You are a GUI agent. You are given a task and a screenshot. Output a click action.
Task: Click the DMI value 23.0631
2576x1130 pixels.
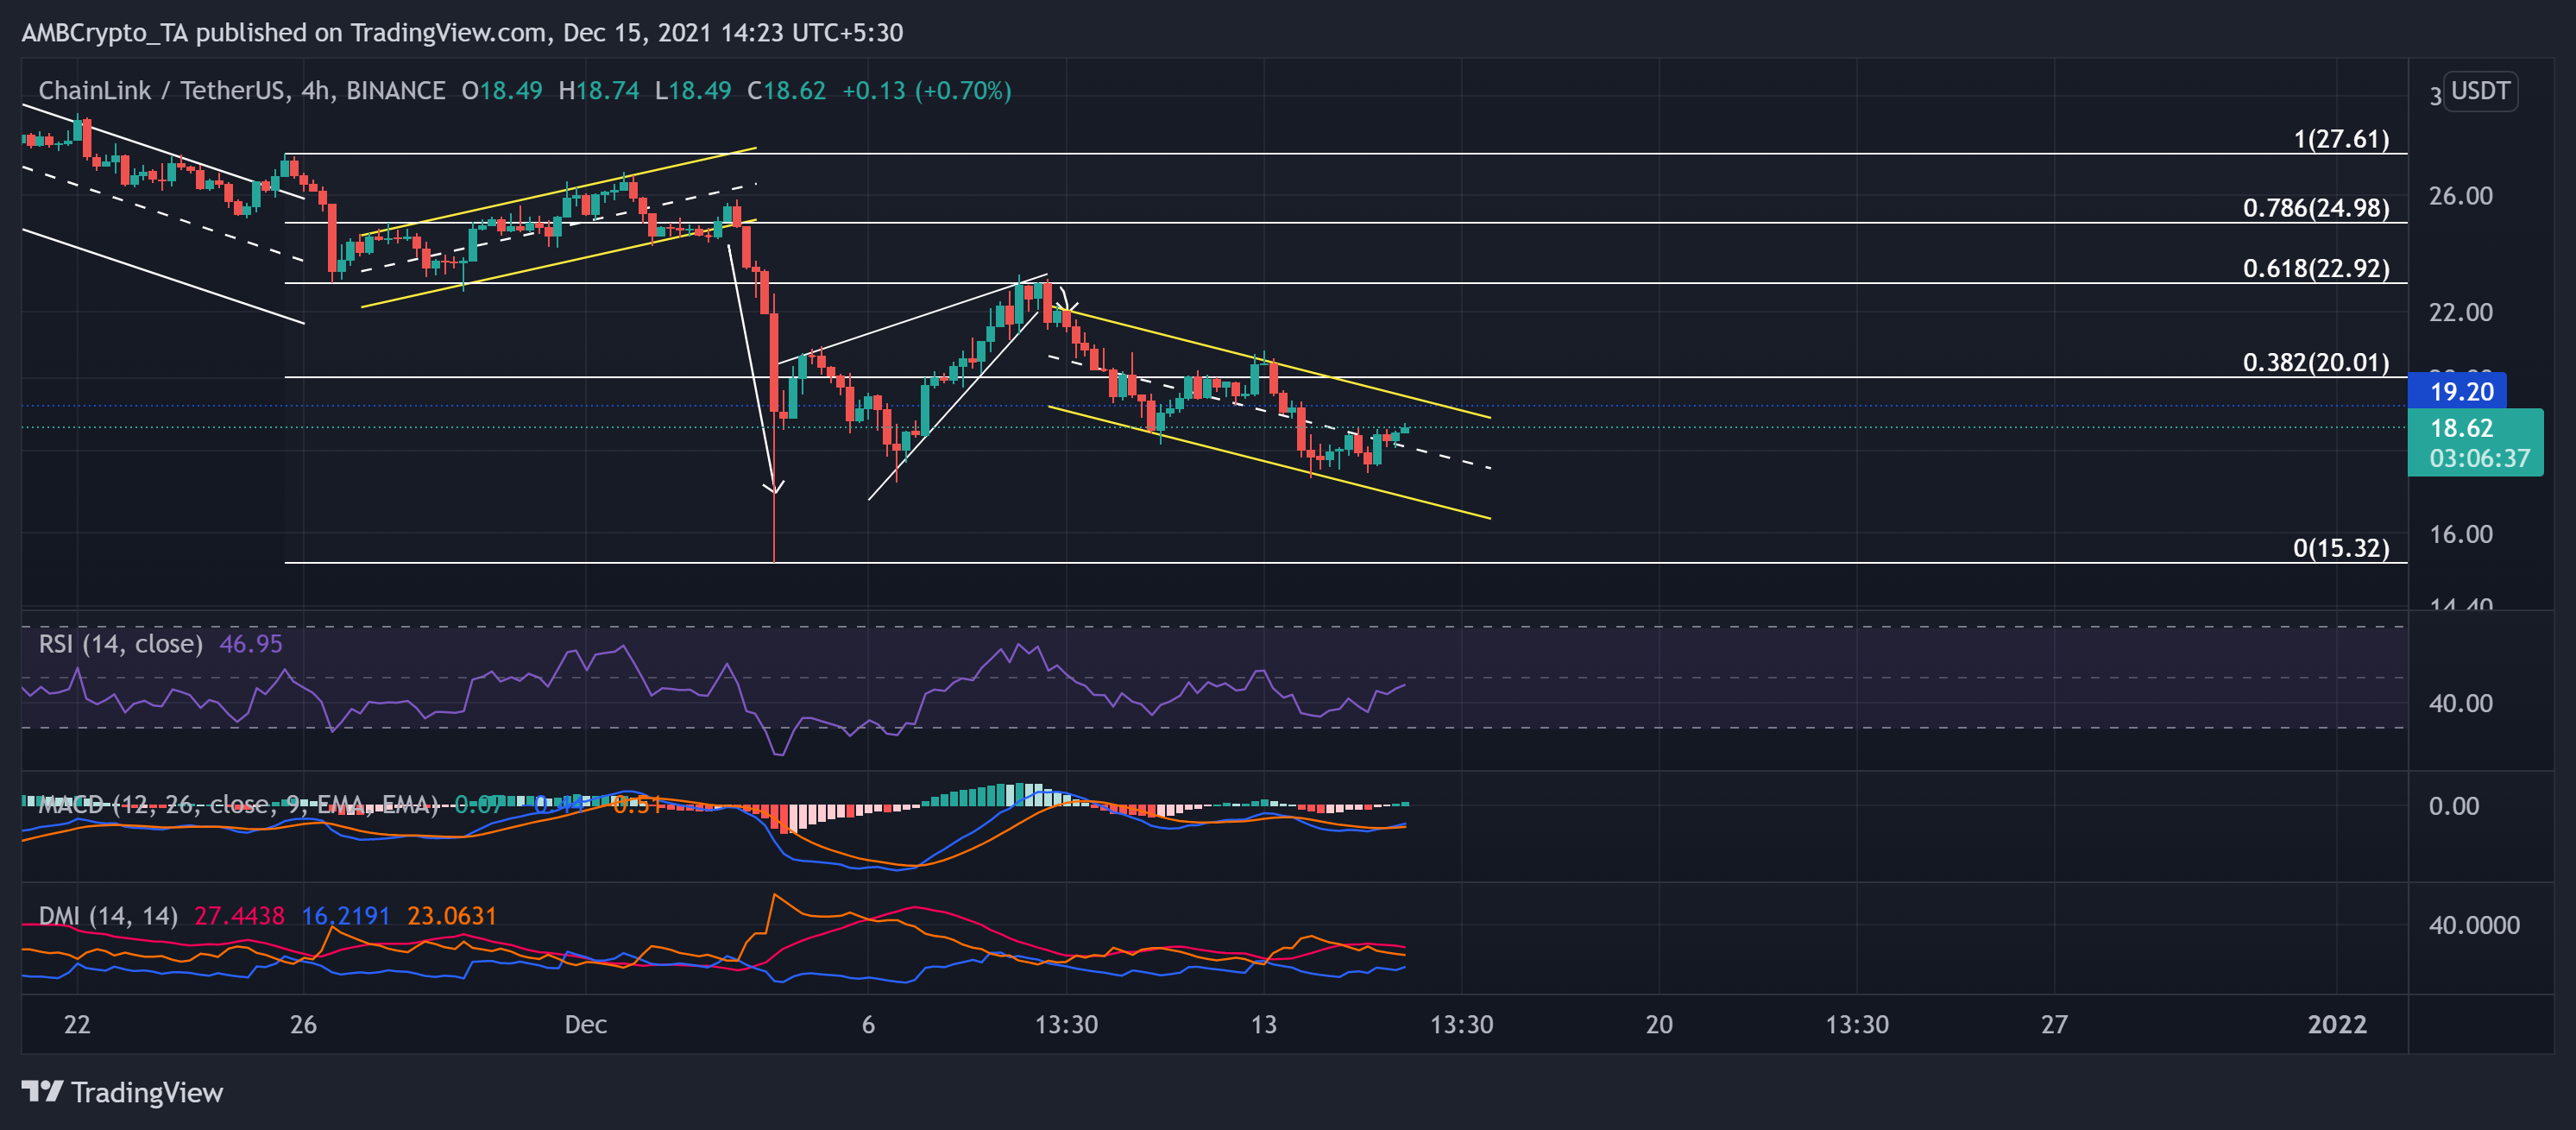coord(452,915)
